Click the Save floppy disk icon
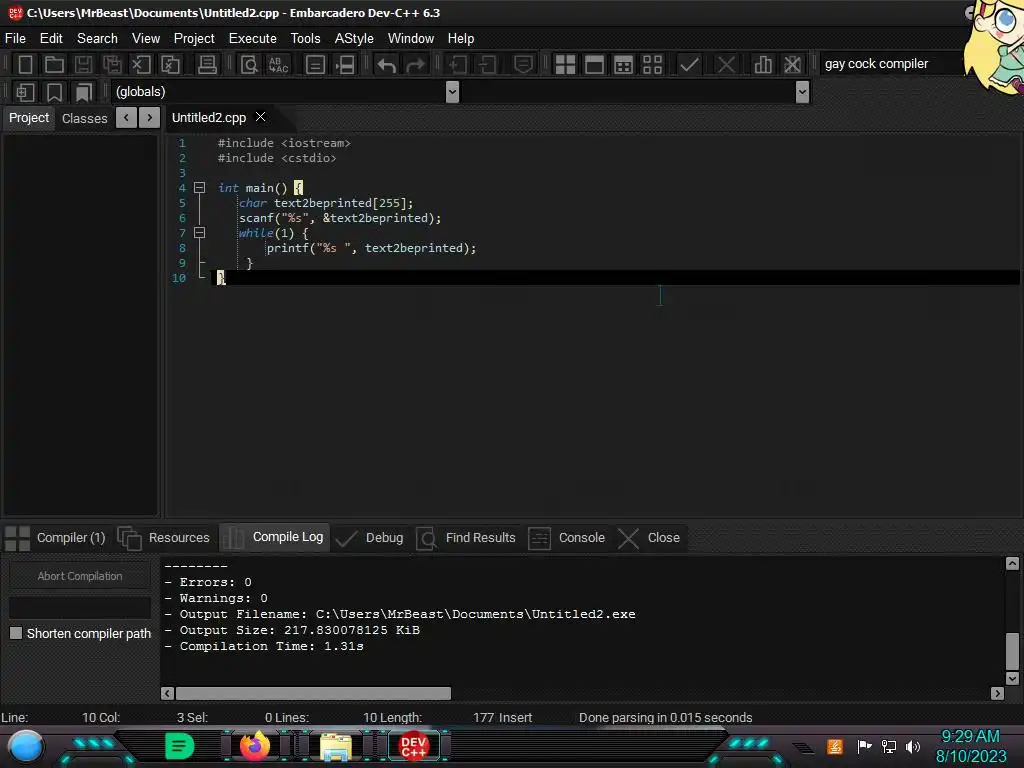 [x=84, y=64]
